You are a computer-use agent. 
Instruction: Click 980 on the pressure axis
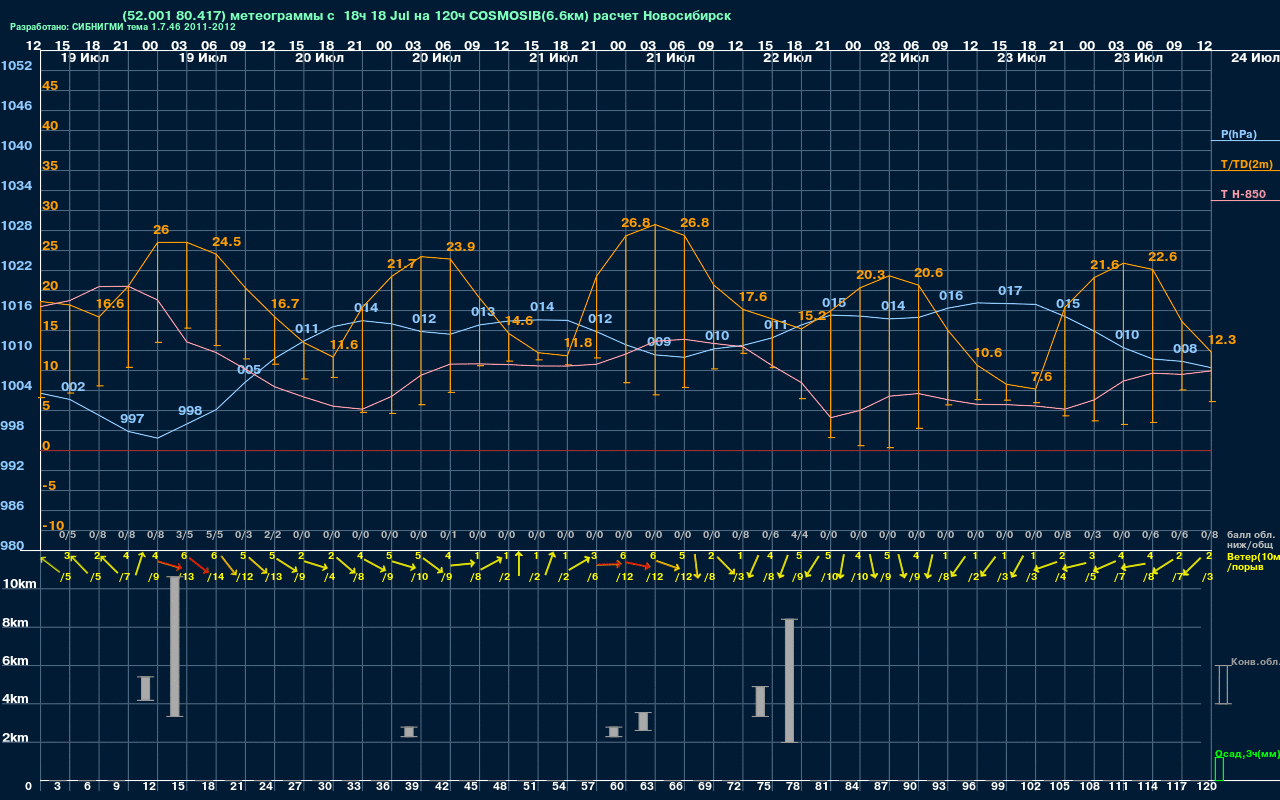click(x=12, y=546)
